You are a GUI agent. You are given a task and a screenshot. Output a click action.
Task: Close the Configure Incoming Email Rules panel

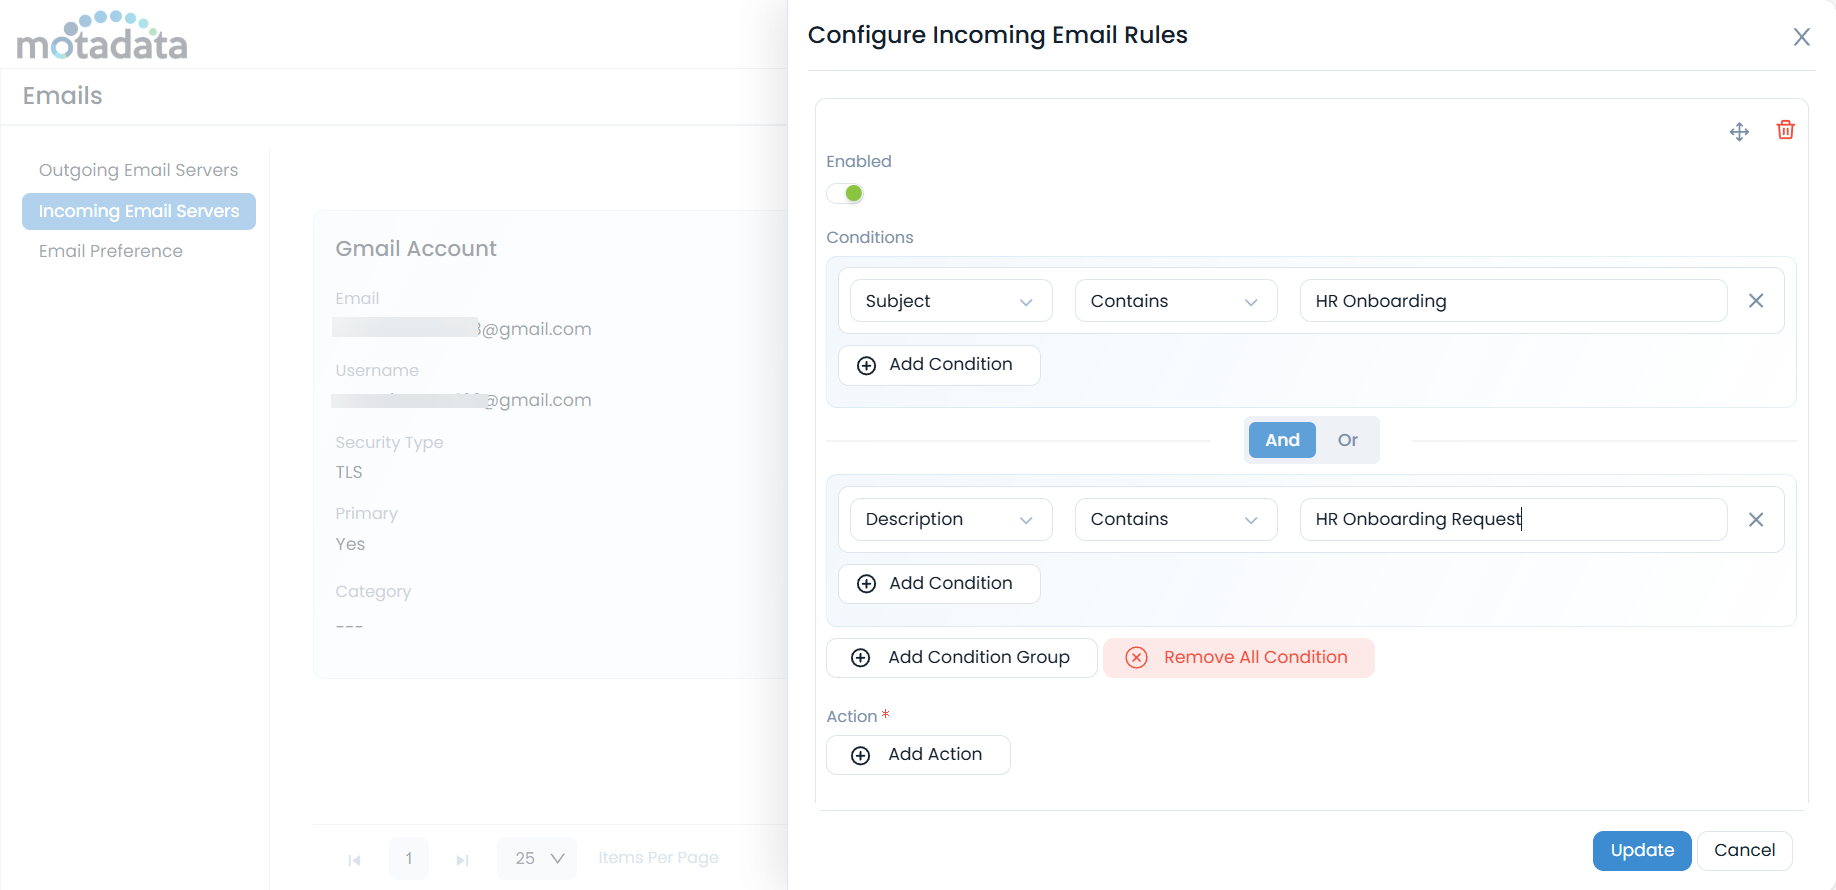pos(1801,37)
